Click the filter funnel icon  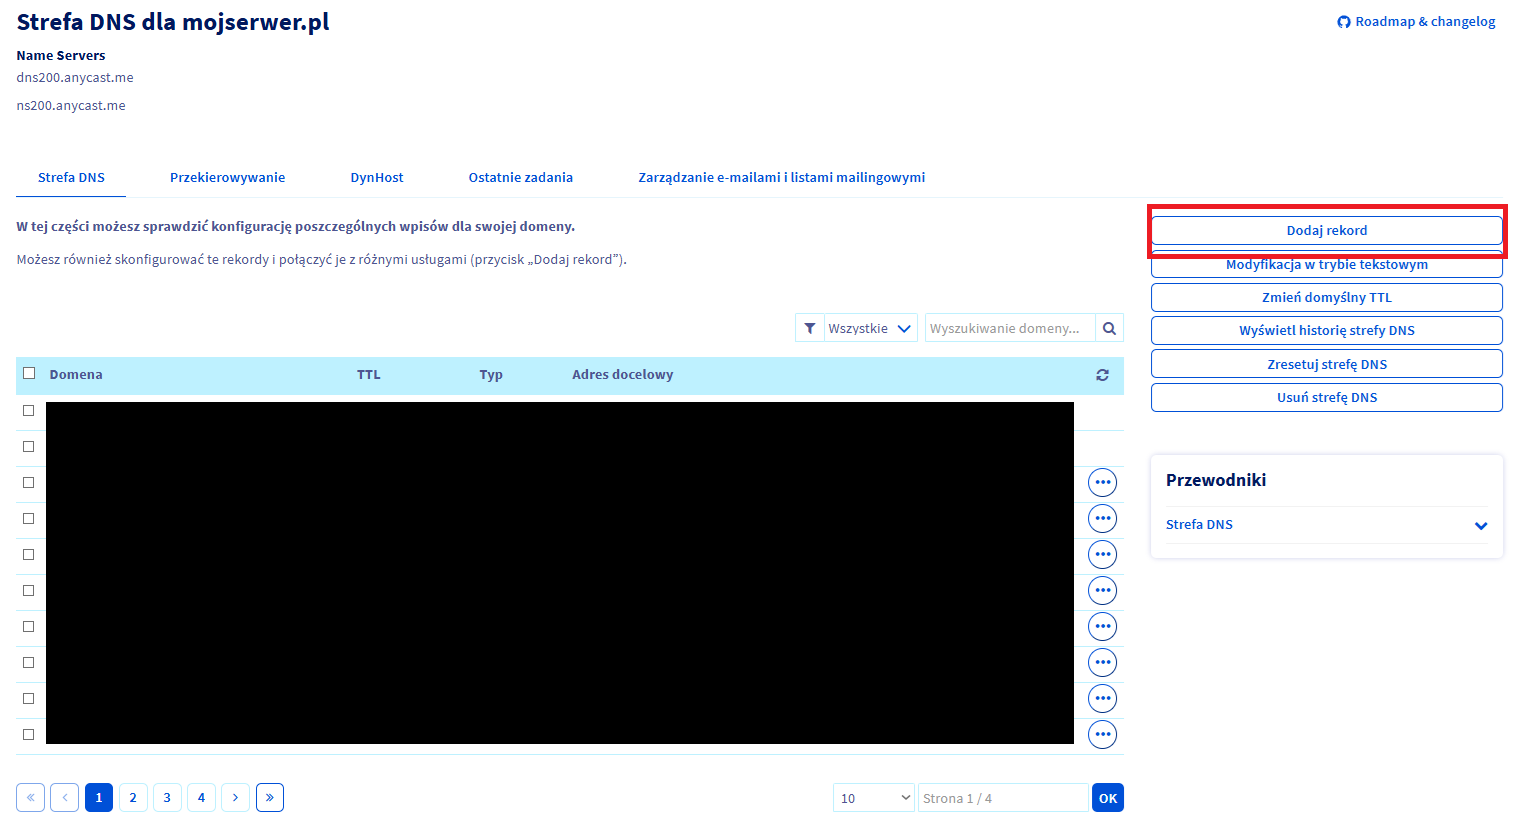(809, 328)
